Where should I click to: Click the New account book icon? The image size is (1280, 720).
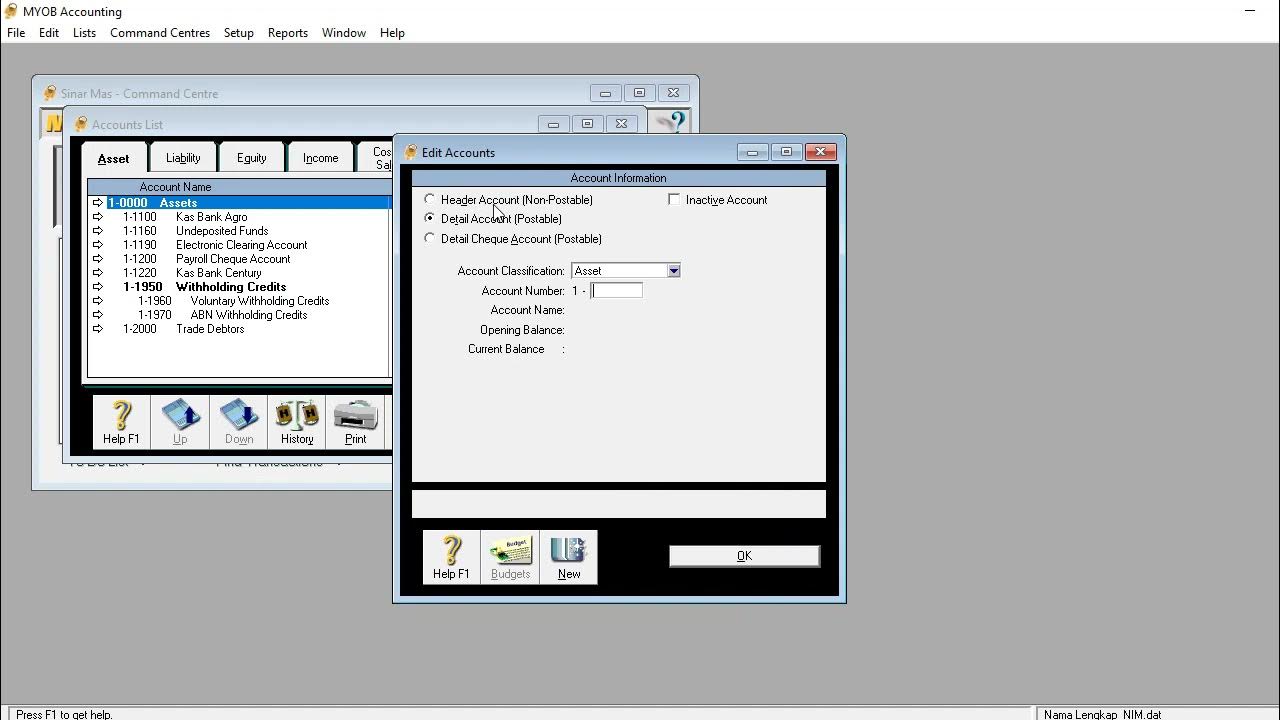569,557
